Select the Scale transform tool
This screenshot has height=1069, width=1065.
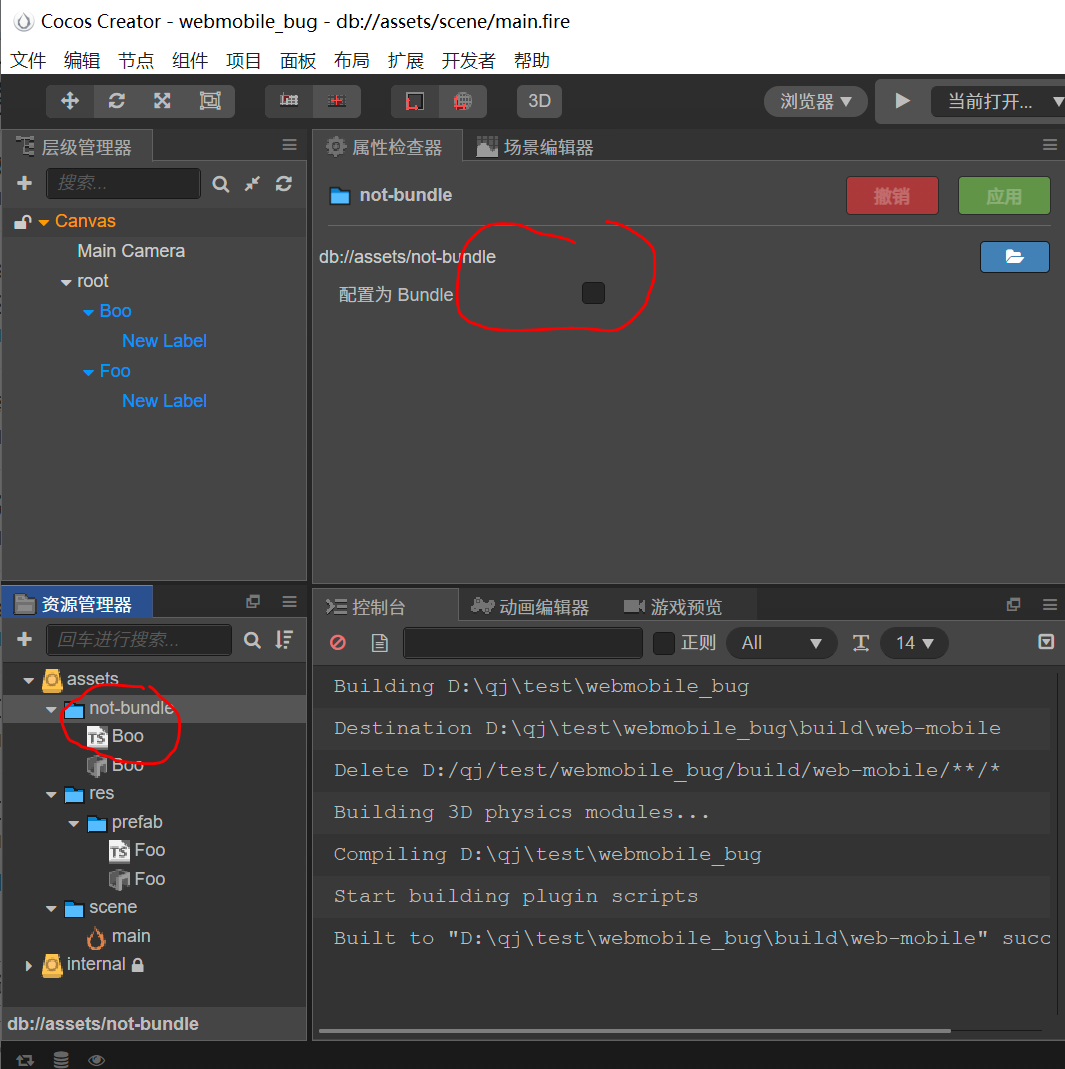pos(162,101)
